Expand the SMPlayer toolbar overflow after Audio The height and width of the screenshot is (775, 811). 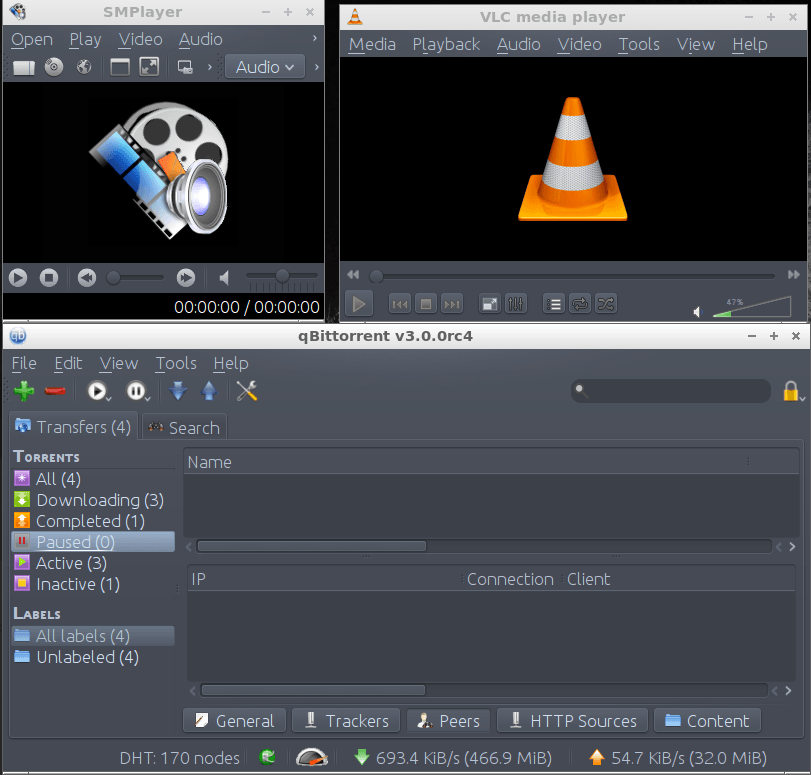click(x=317, y=67)
